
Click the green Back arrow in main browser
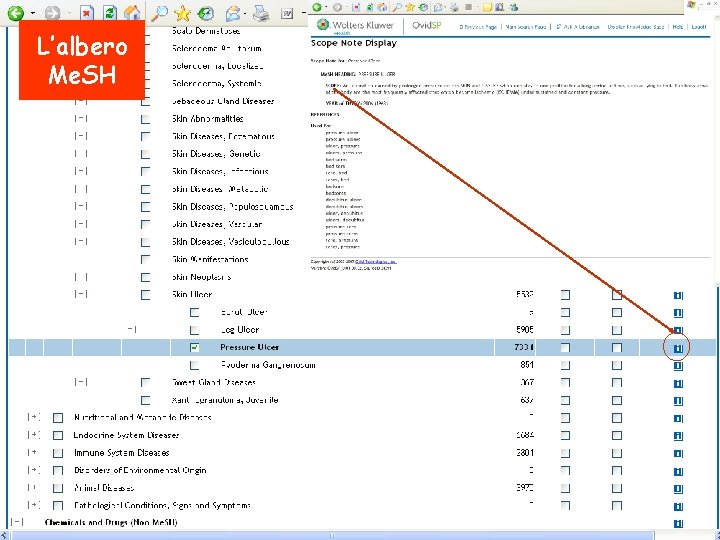tap(16, 13)
